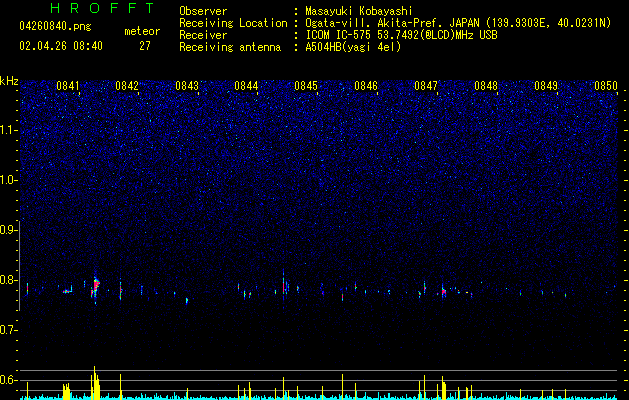Click the 0.8 kHz frequency label
Screen dimensions: 629x400
8,280
